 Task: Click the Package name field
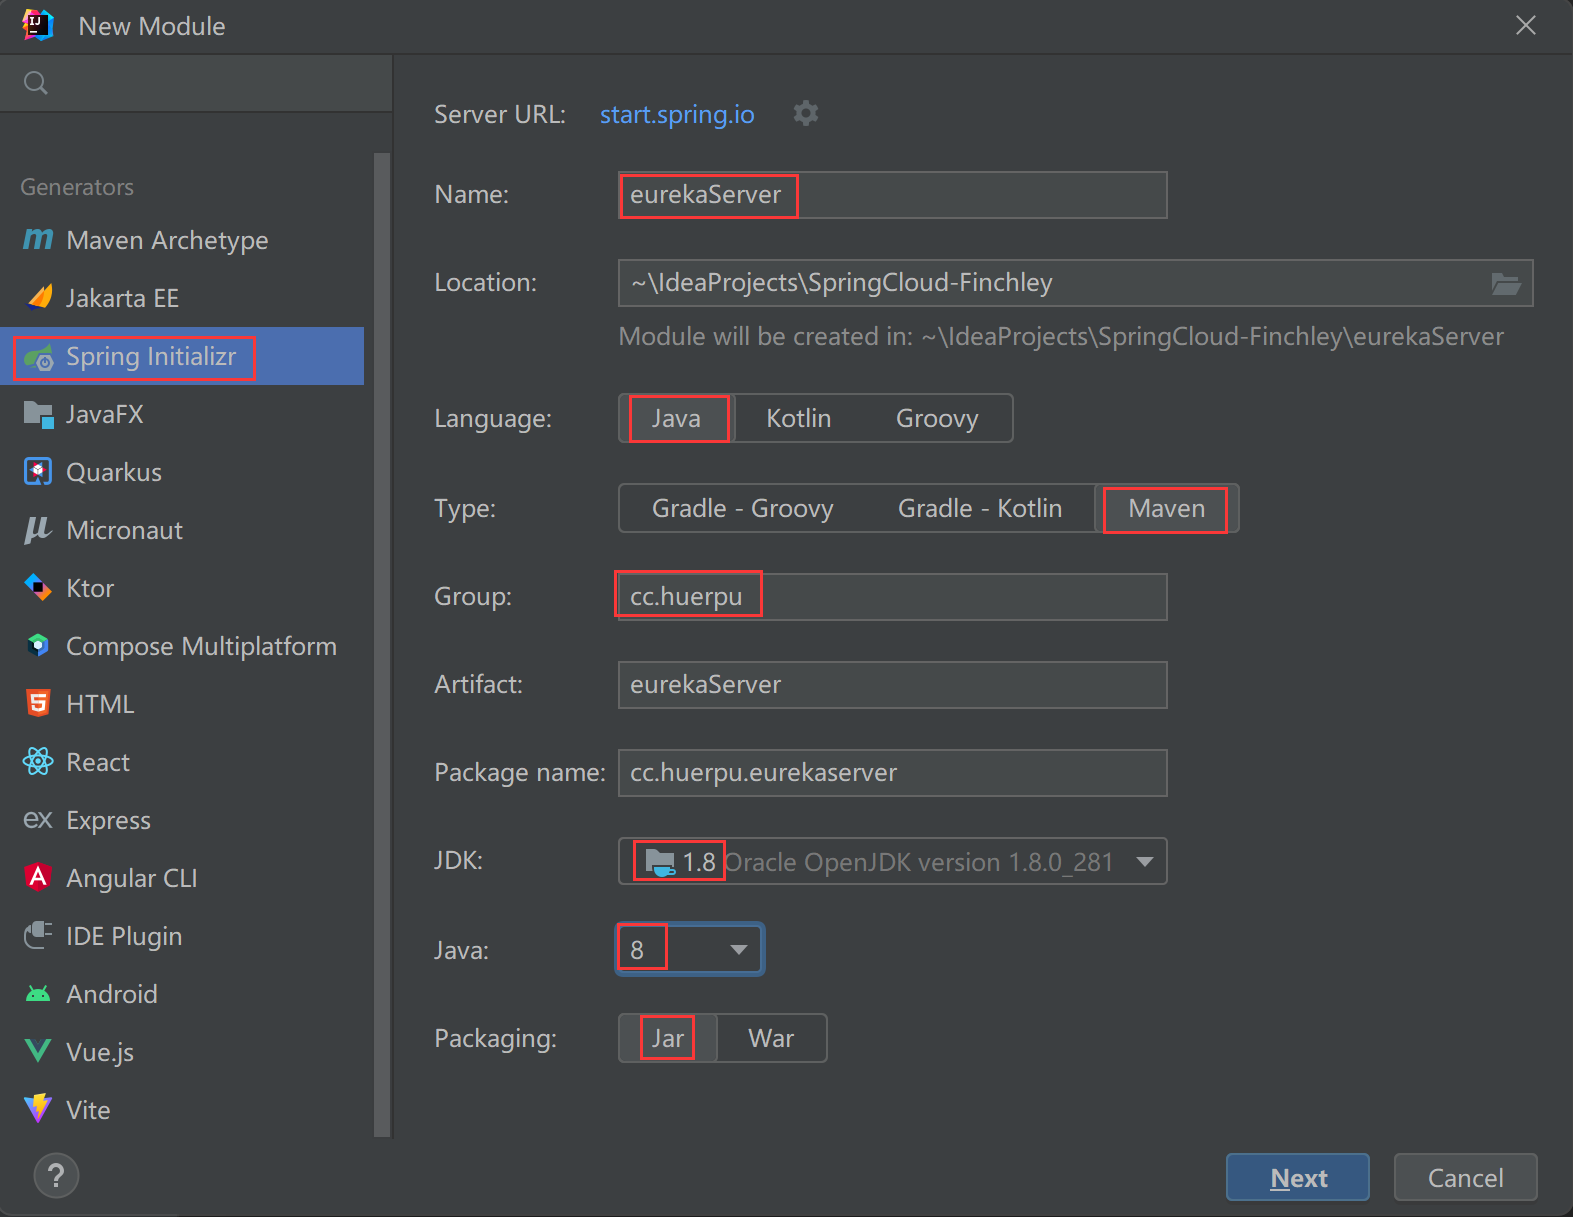[892, 773]
